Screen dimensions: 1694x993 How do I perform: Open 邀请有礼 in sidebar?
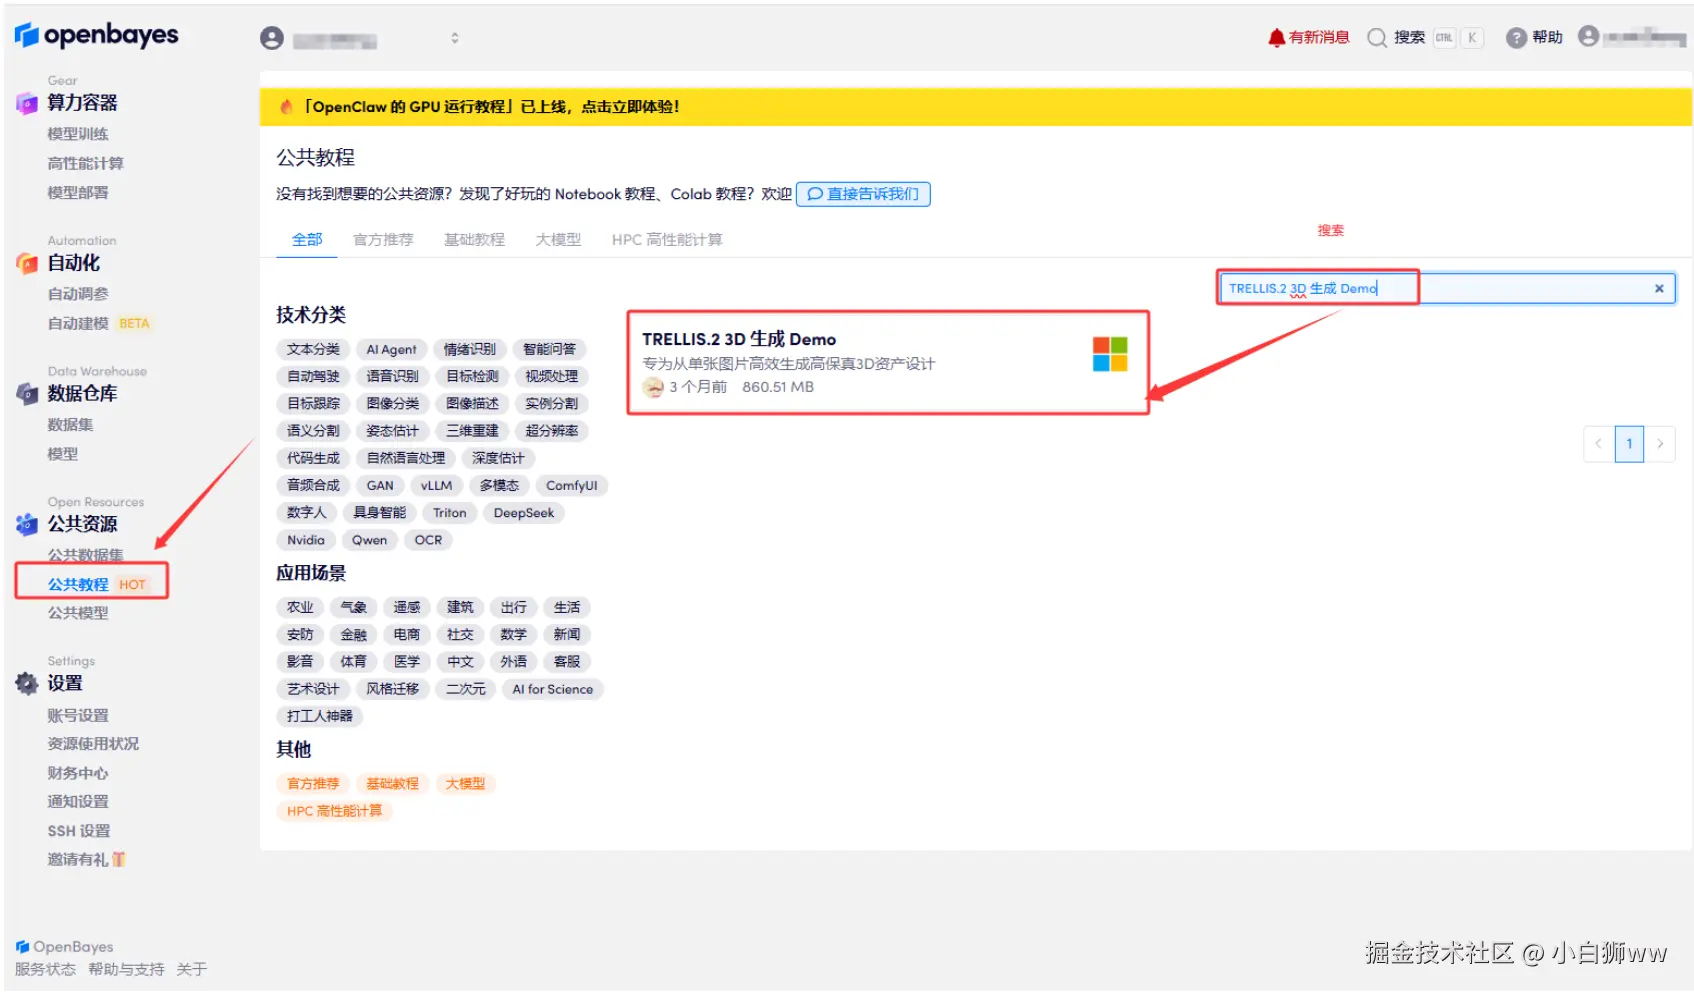pyautogui.click(x=86, y=860)
